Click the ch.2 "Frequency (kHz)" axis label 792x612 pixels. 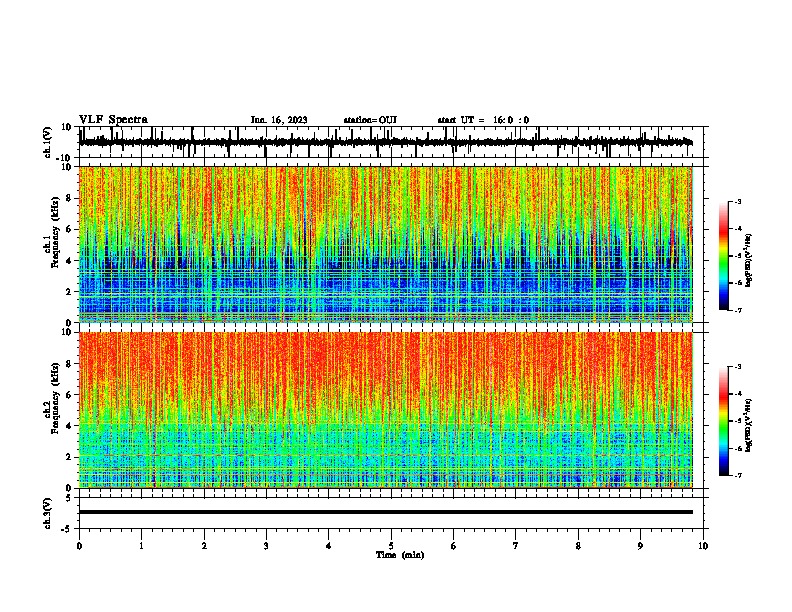[56, 398]
